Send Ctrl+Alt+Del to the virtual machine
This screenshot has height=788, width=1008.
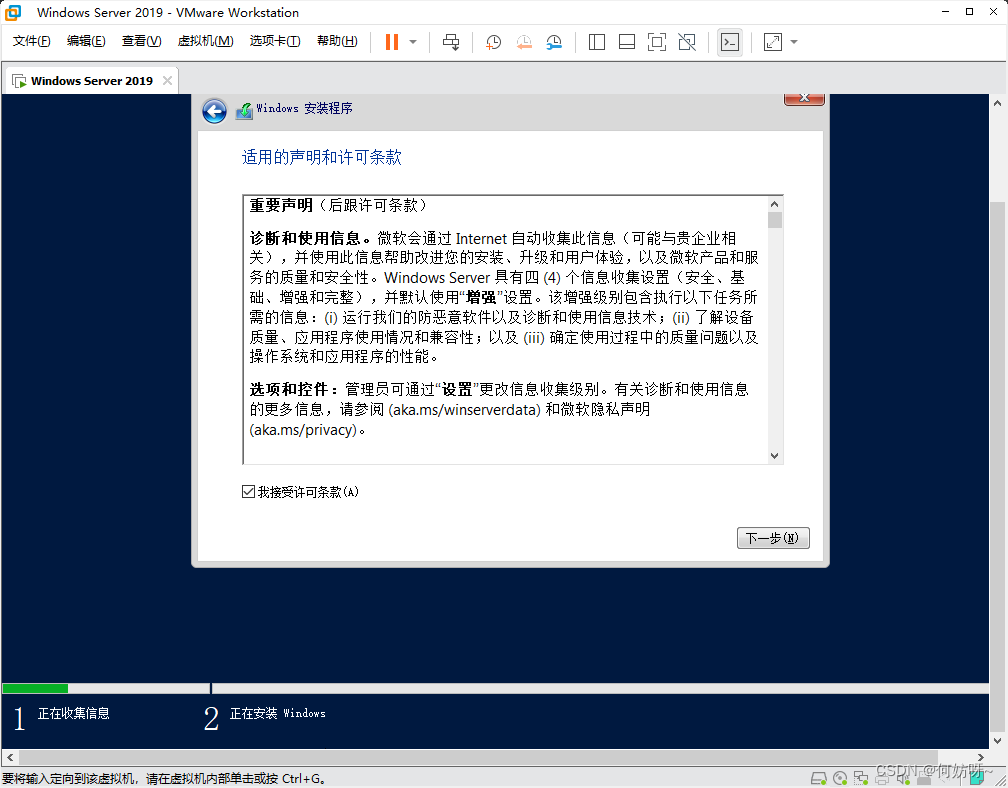click(451, 42)
